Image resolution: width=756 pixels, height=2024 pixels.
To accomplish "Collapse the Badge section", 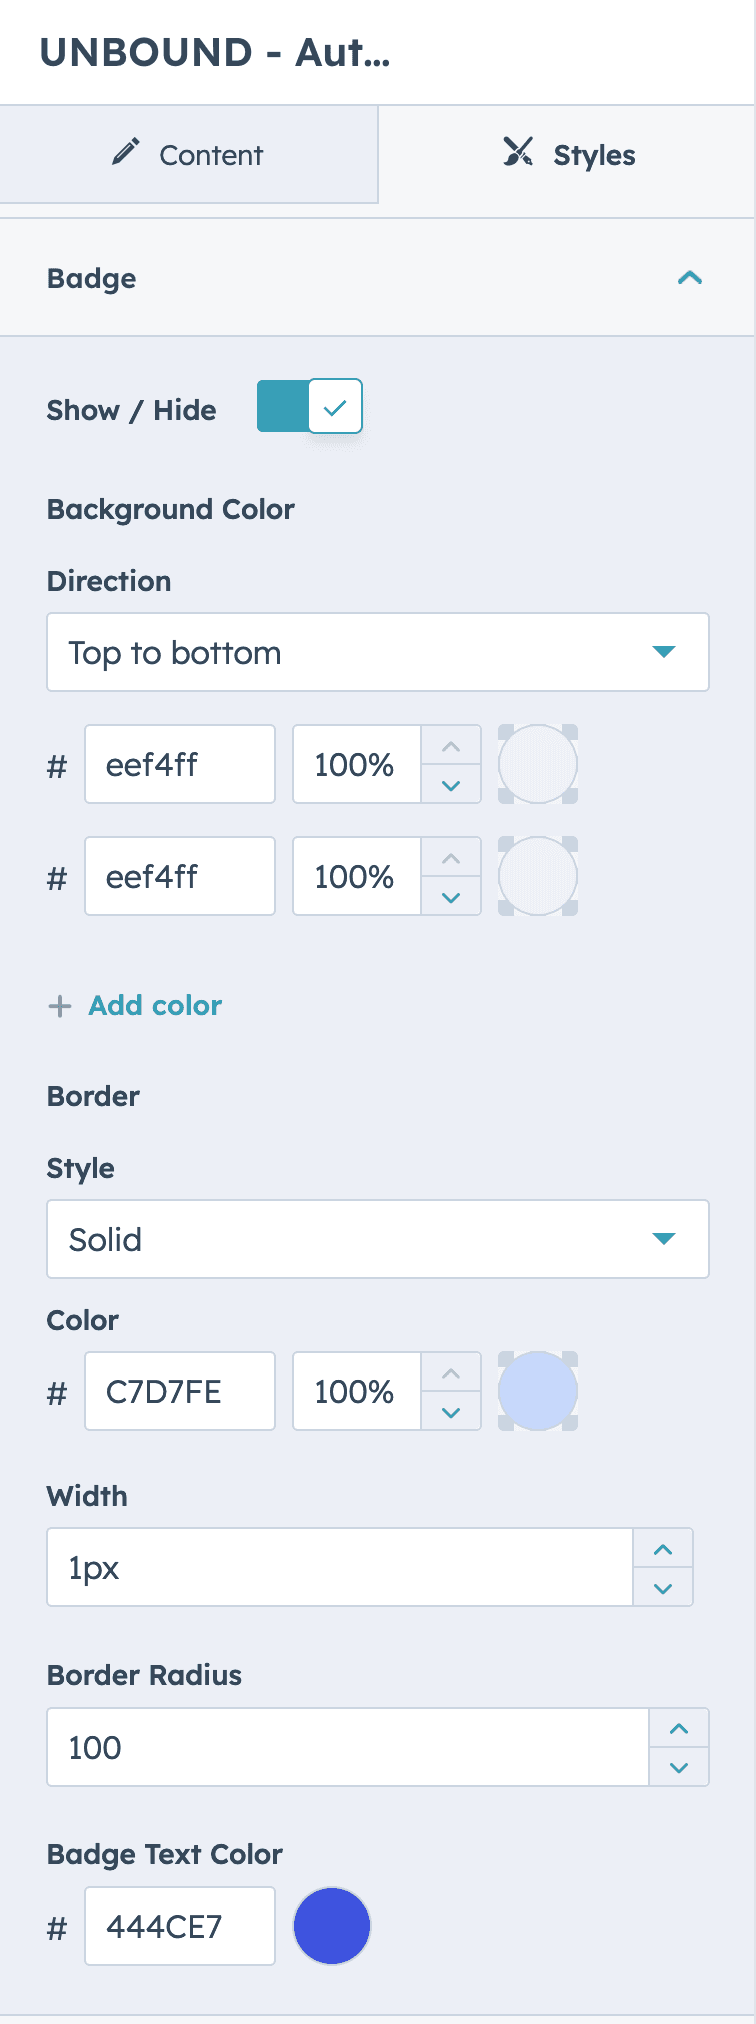I will click(x=689, y=277).
